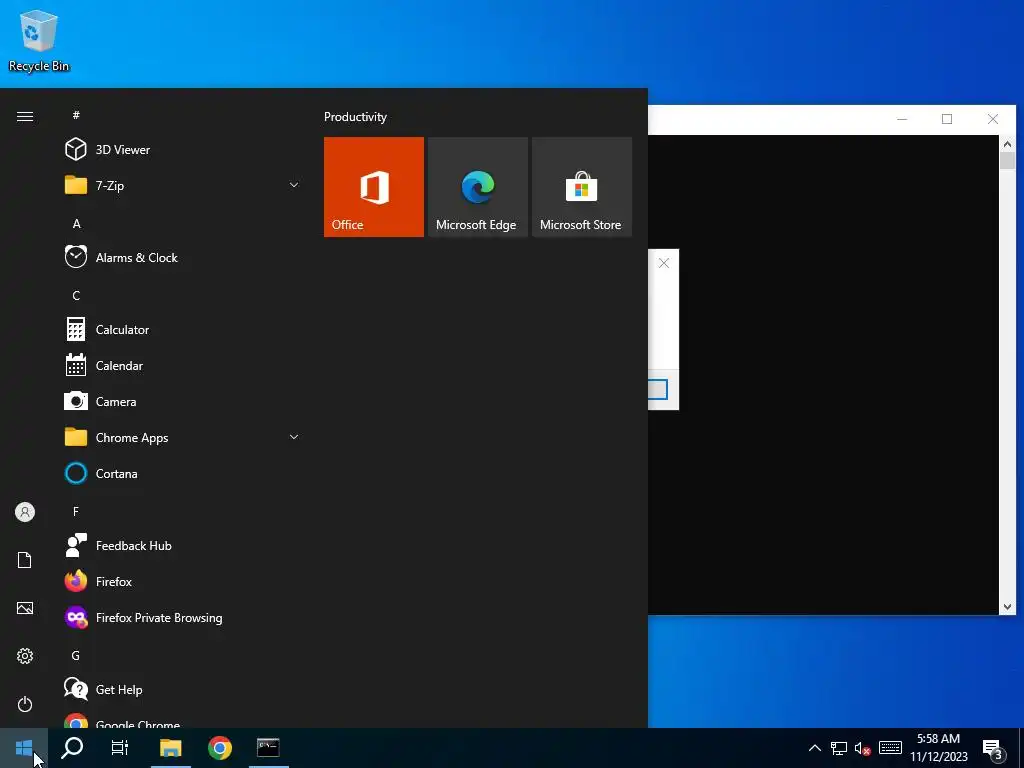Close the dialog behind the Start menu
The image size is (1024, 768).
coord(664,263)
